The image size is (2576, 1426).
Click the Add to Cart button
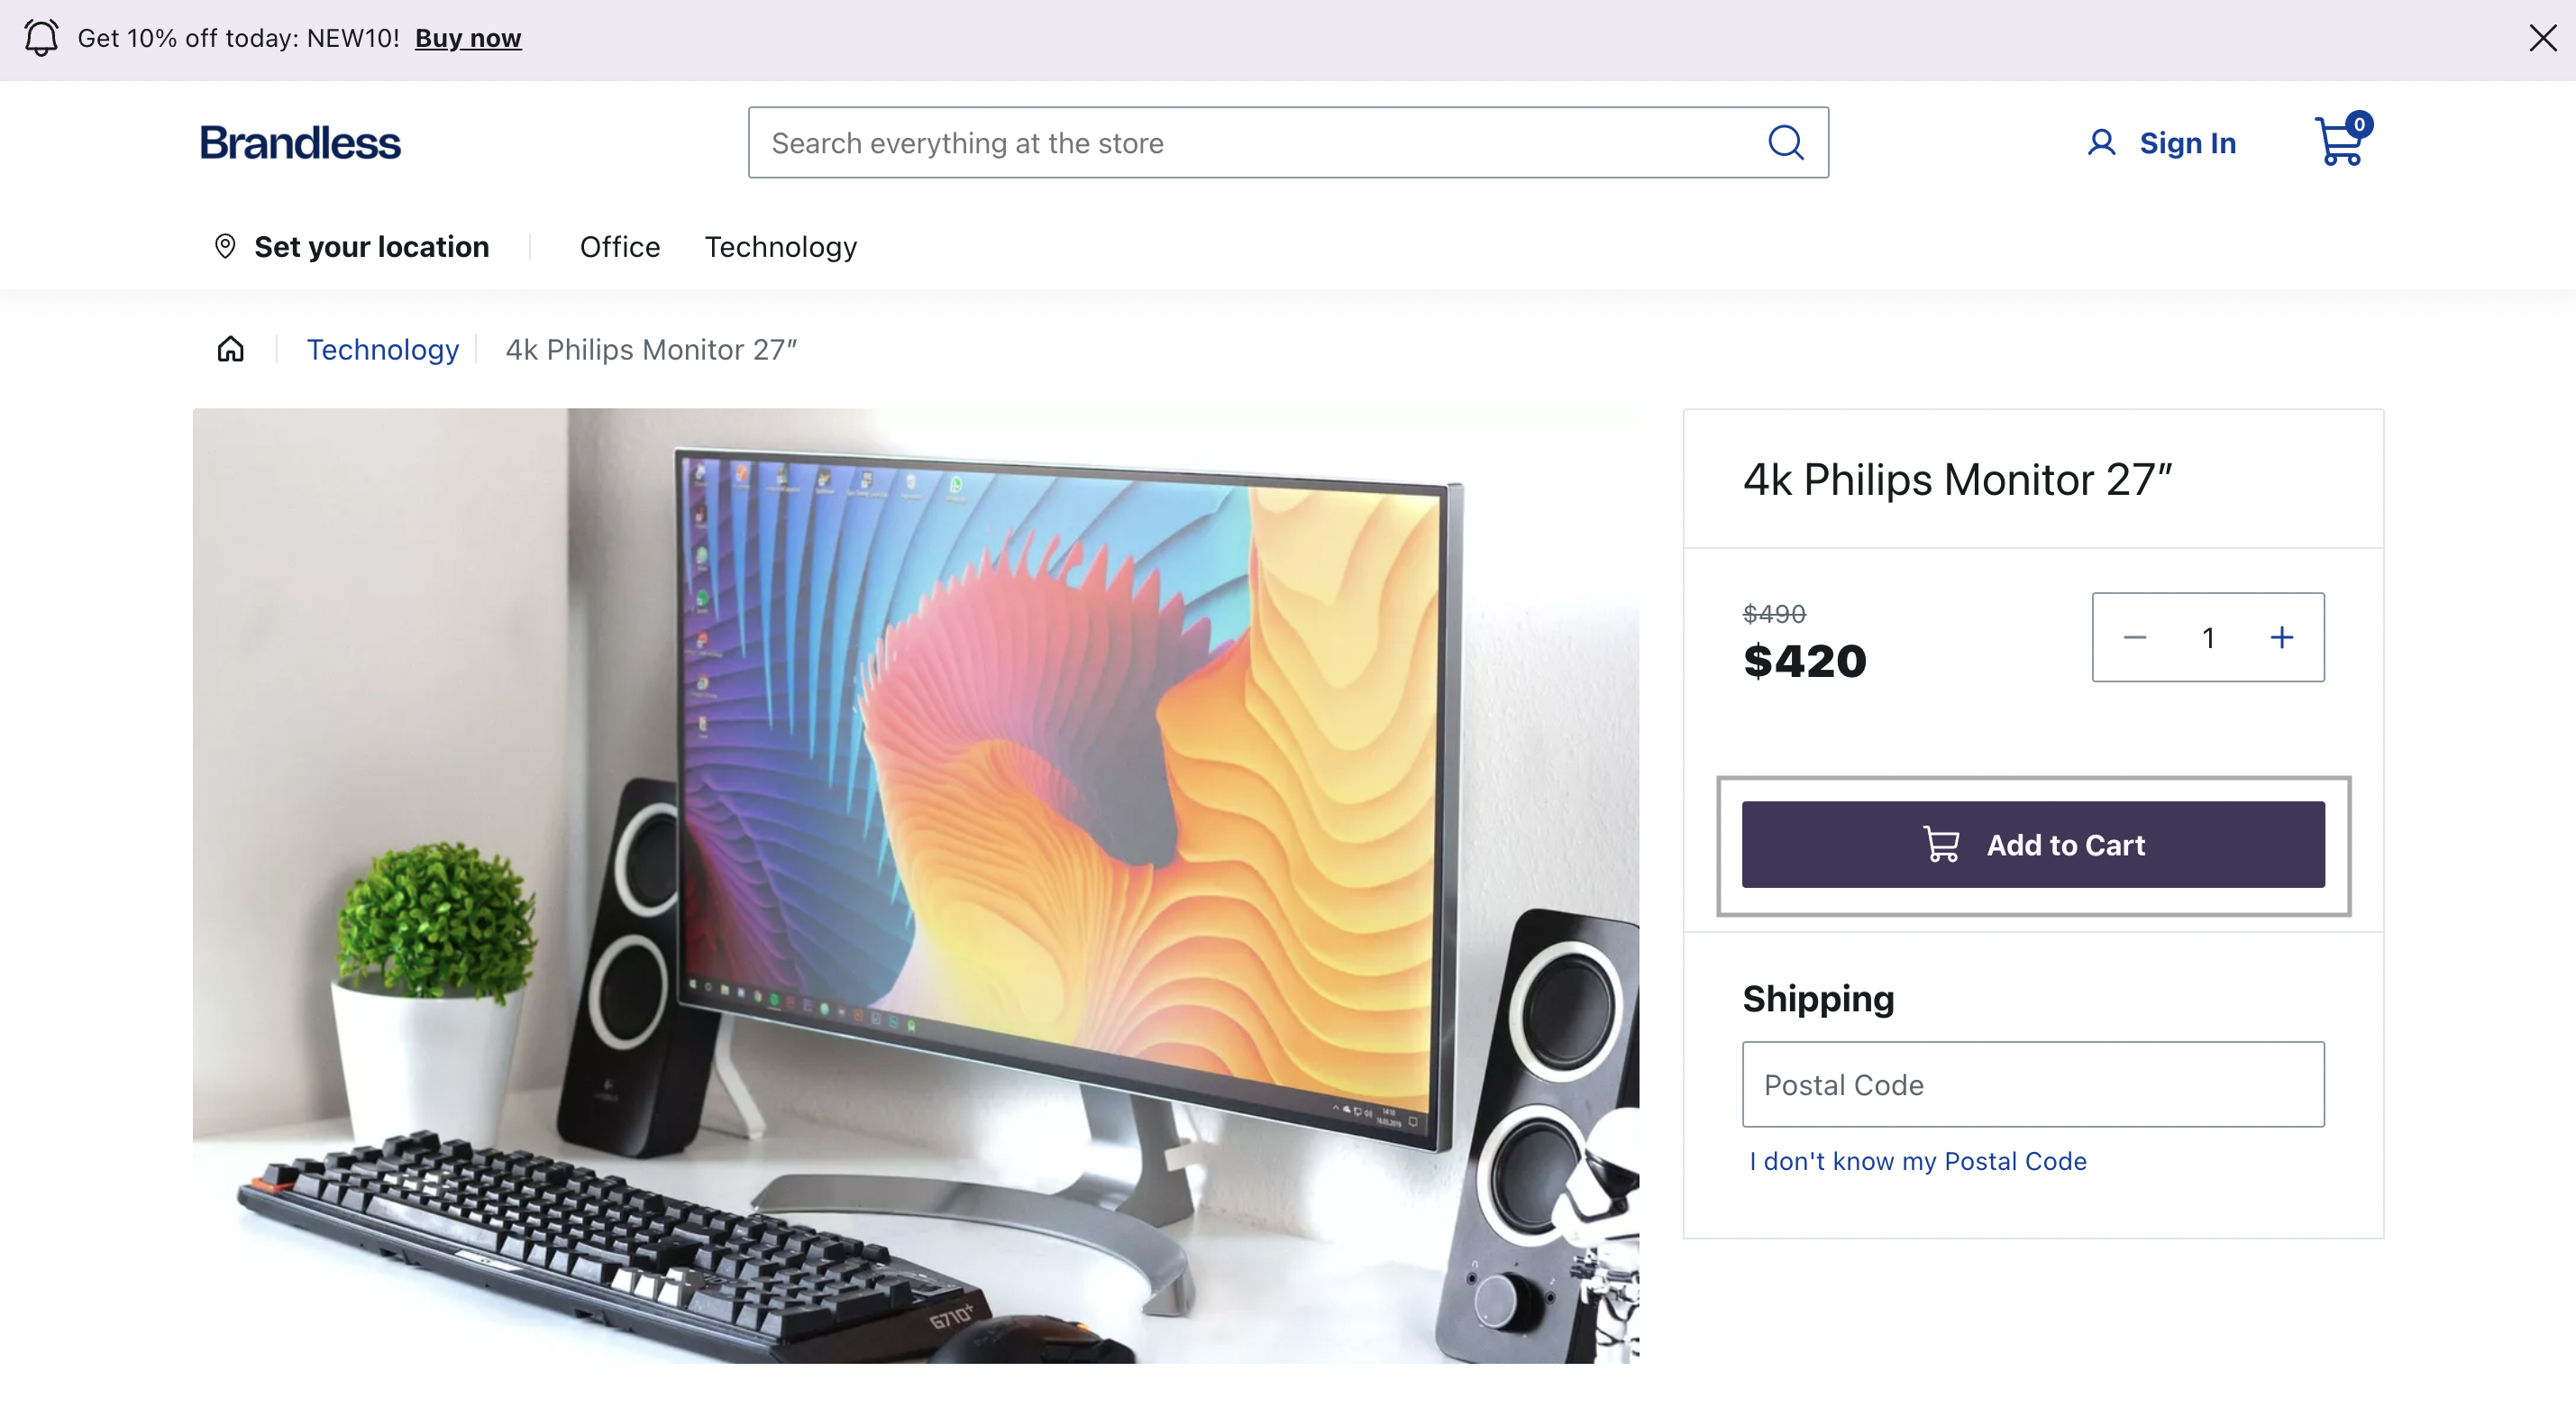pyautogui.click(x=2033, y=843)
